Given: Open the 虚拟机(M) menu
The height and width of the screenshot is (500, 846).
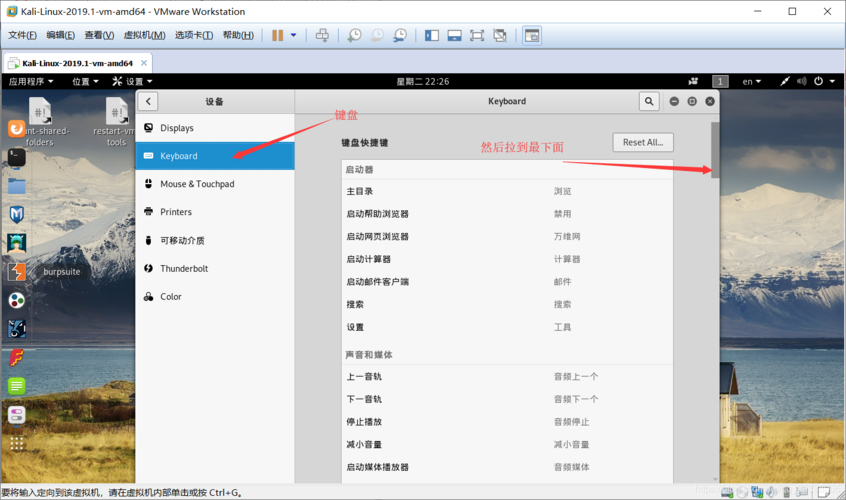Looking at the screenshot, I should [144, 35].
